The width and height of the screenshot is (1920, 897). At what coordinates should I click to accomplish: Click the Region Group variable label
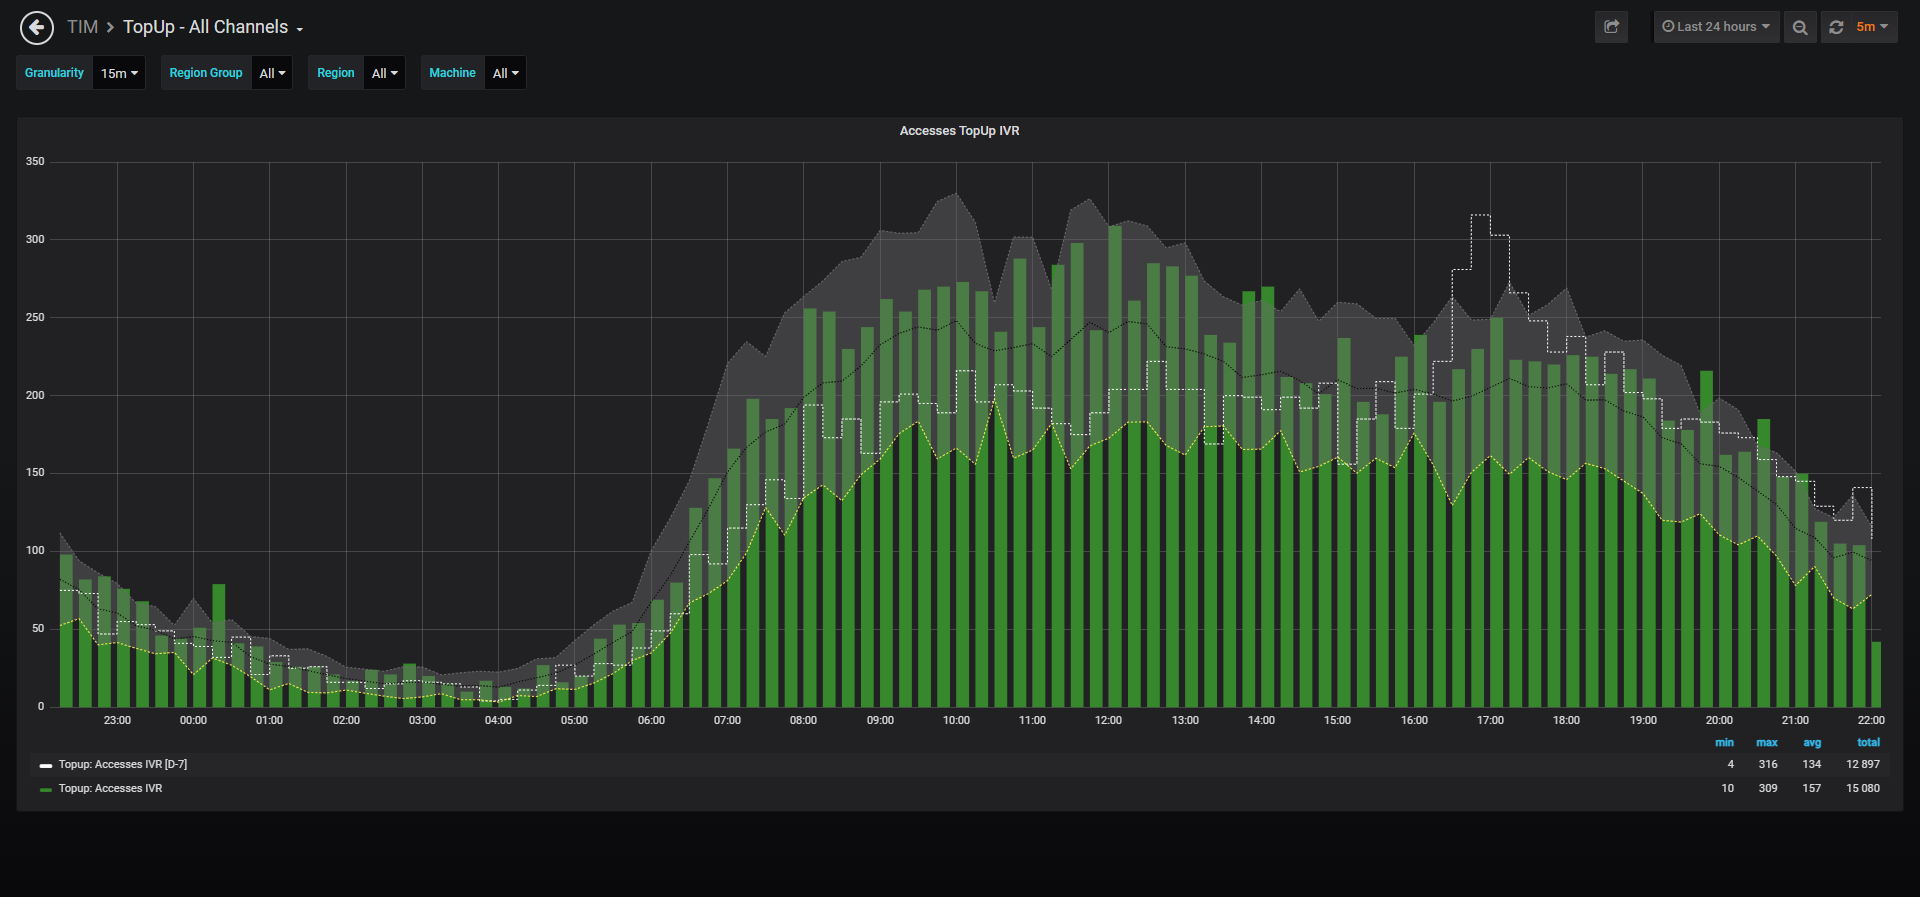pos(206,73)
